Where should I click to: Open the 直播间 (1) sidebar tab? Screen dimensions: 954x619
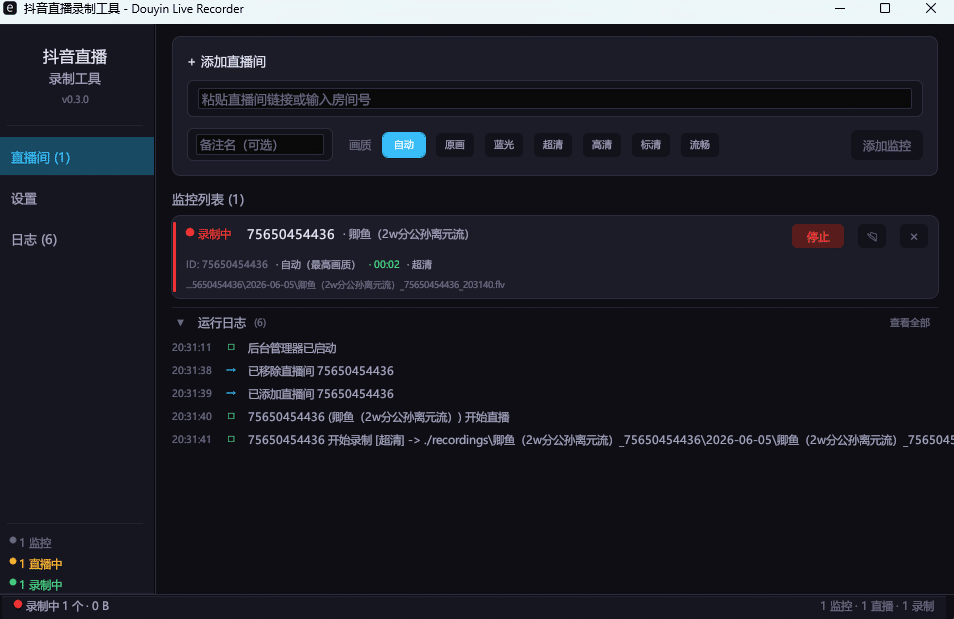[77, 157]
